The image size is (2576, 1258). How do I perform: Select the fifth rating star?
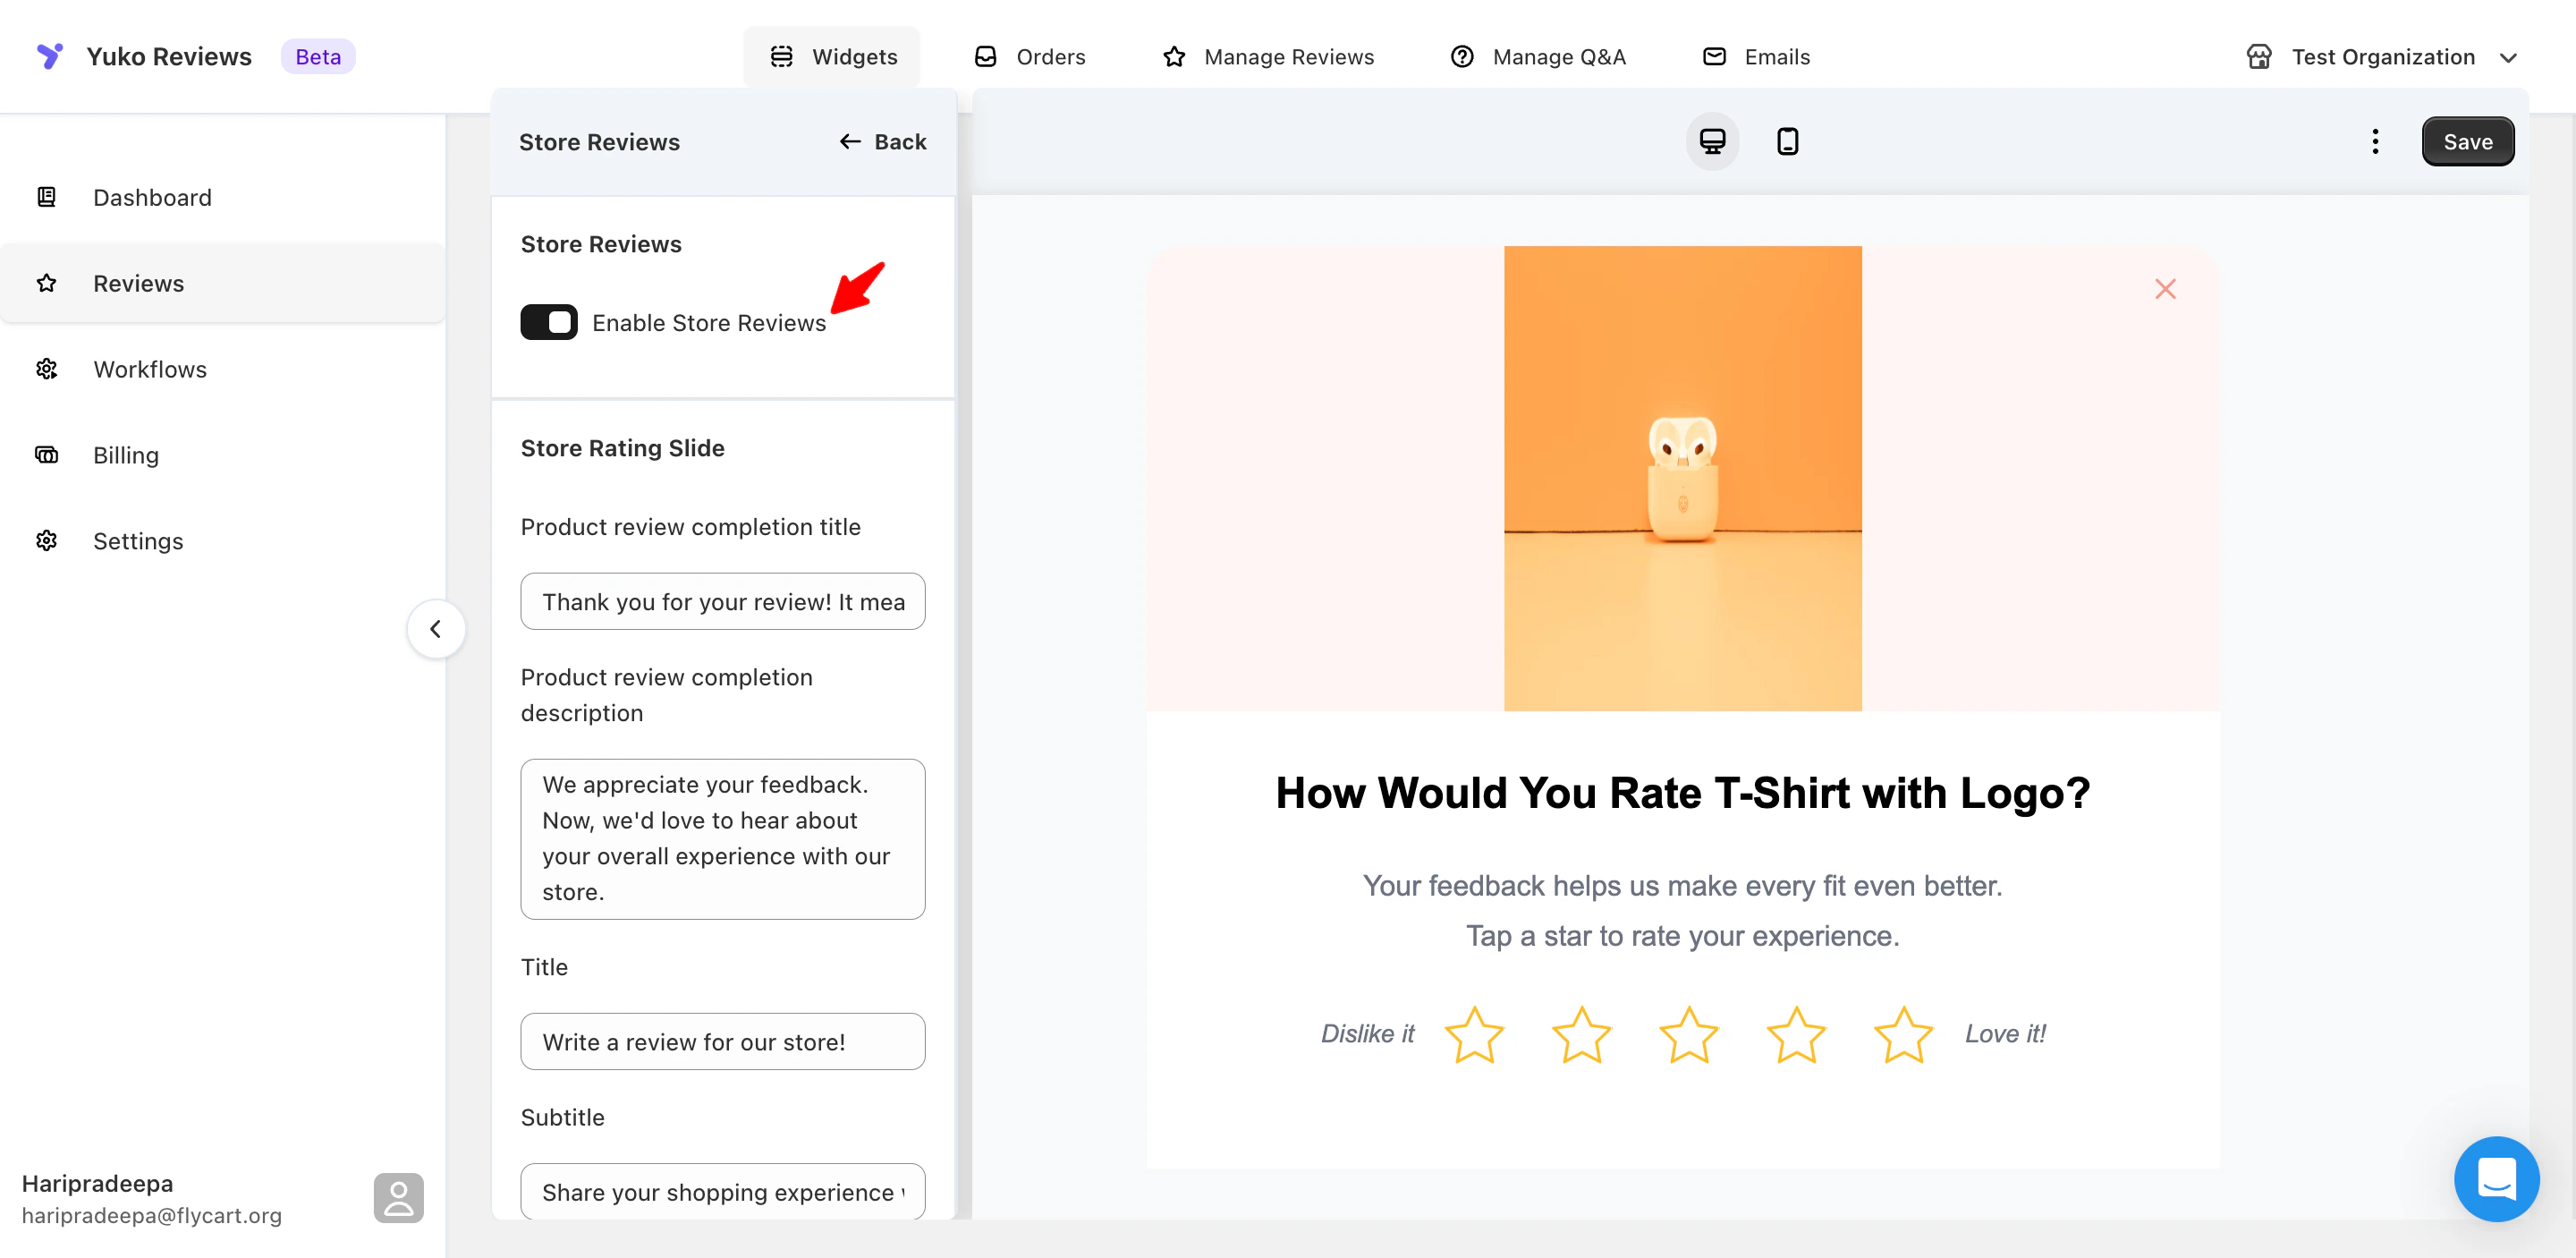point(1902,1034)
